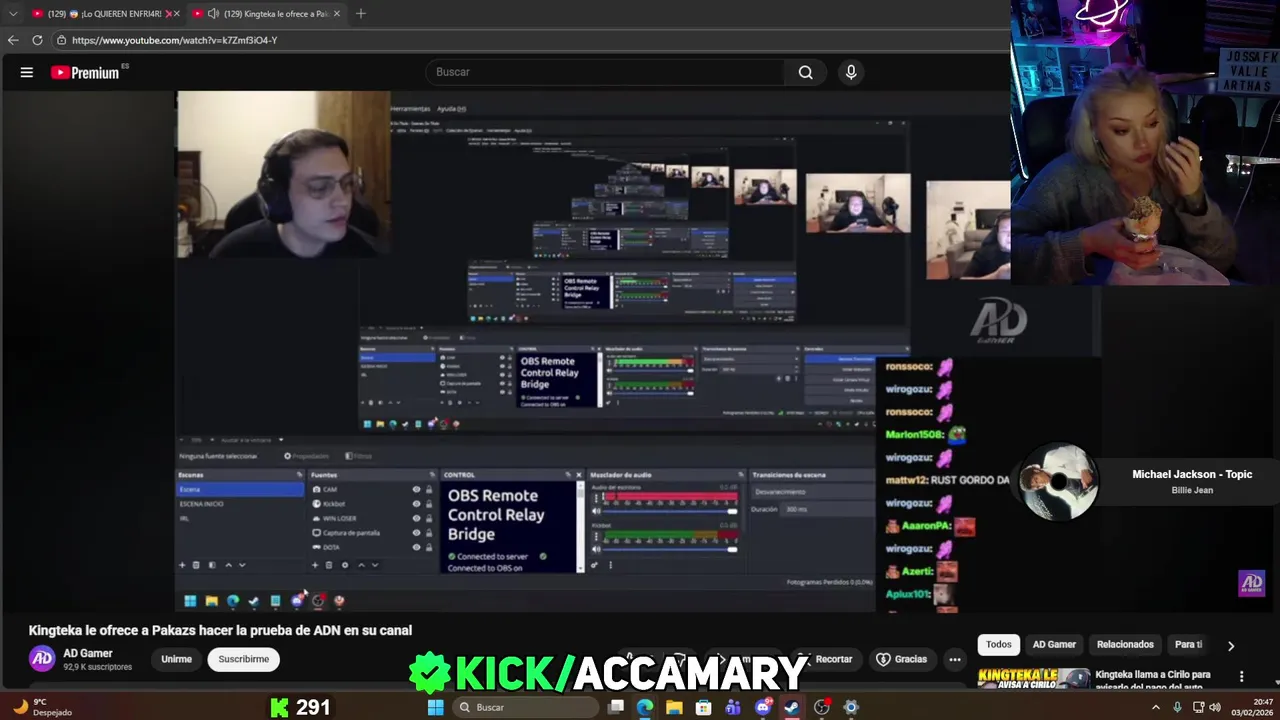This screenshot has width=1280, height=720.
Task: Open the Desvanecimiento transition dropdown
Action: tap(812, 491)
